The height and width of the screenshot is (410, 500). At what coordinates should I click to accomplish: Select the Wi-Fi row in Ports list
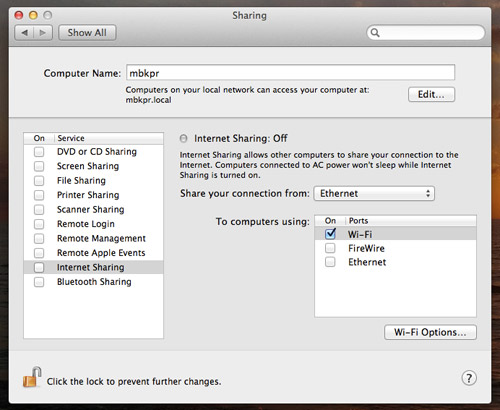pos(395,234)
